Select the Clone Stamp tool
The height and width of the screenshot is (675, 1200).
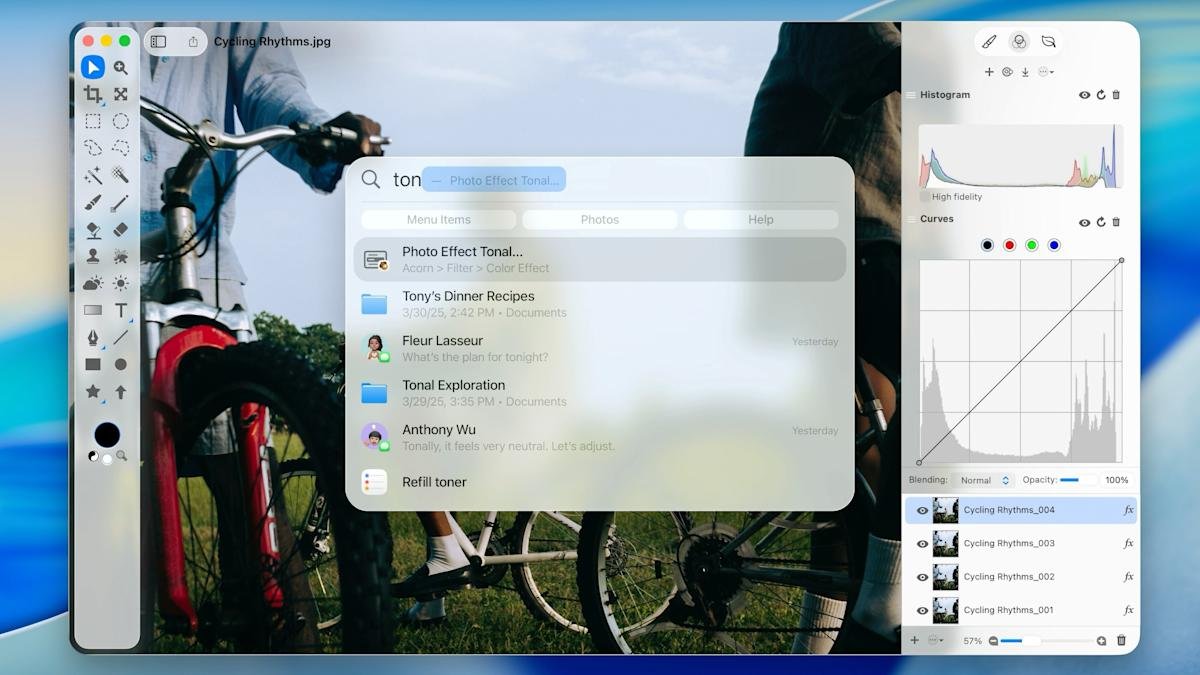click(x=92, y=256)
